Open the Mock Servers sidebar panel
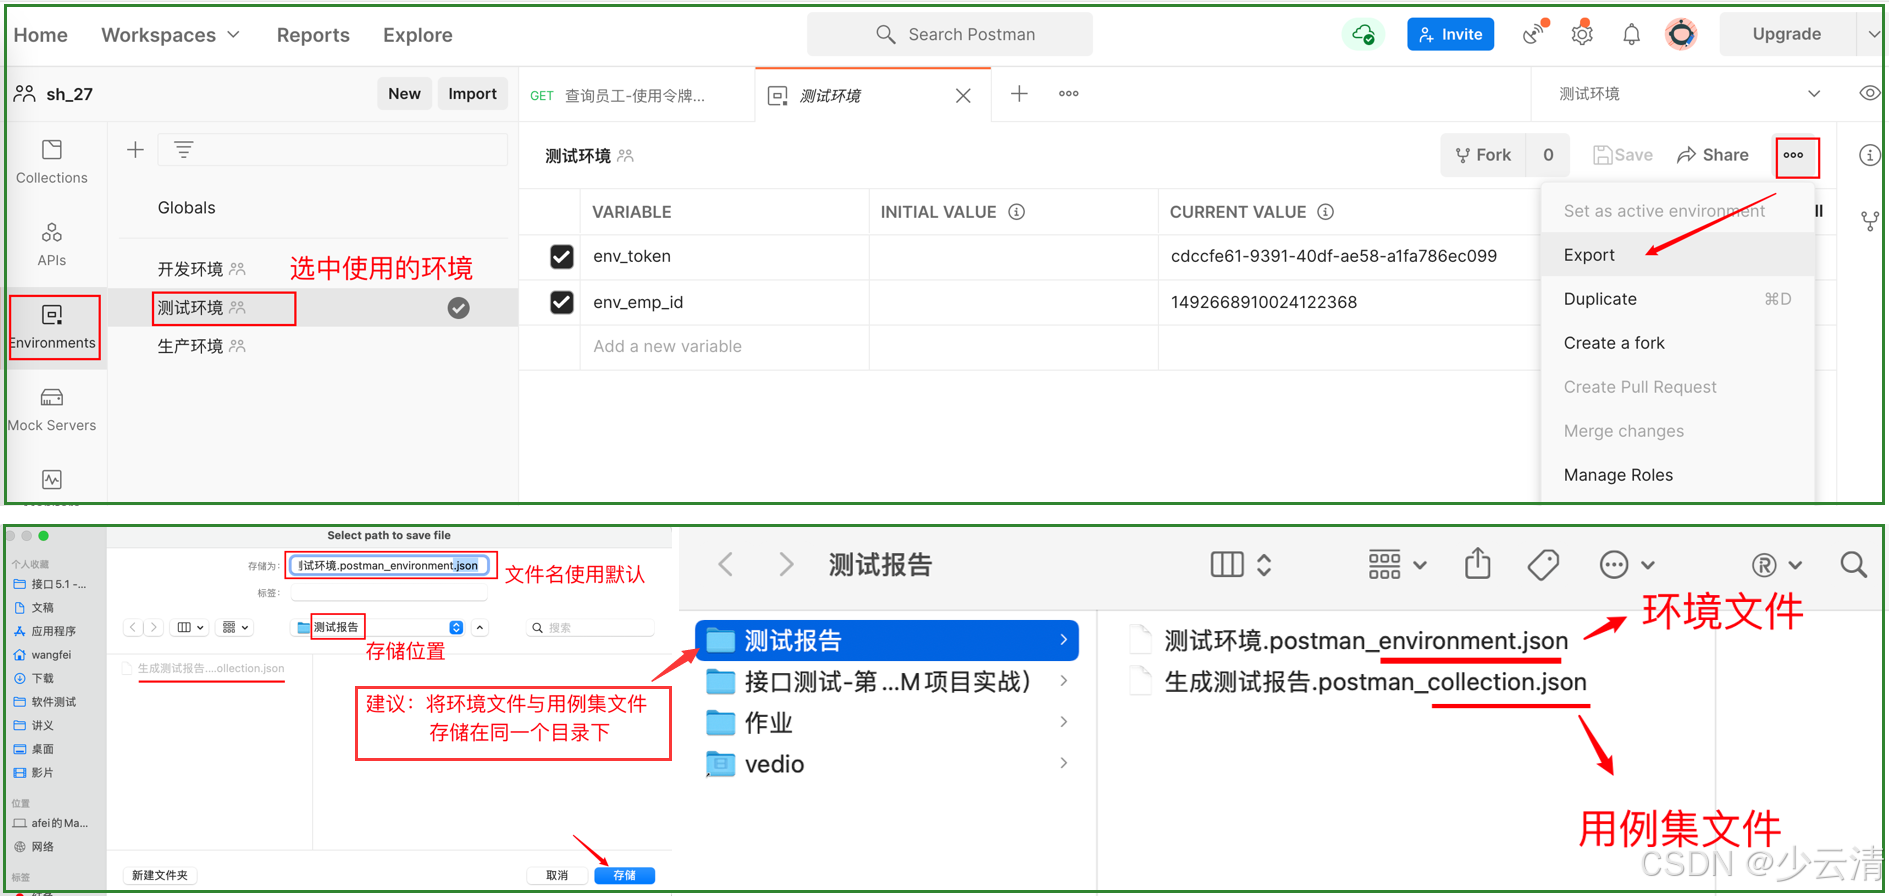 52,409
